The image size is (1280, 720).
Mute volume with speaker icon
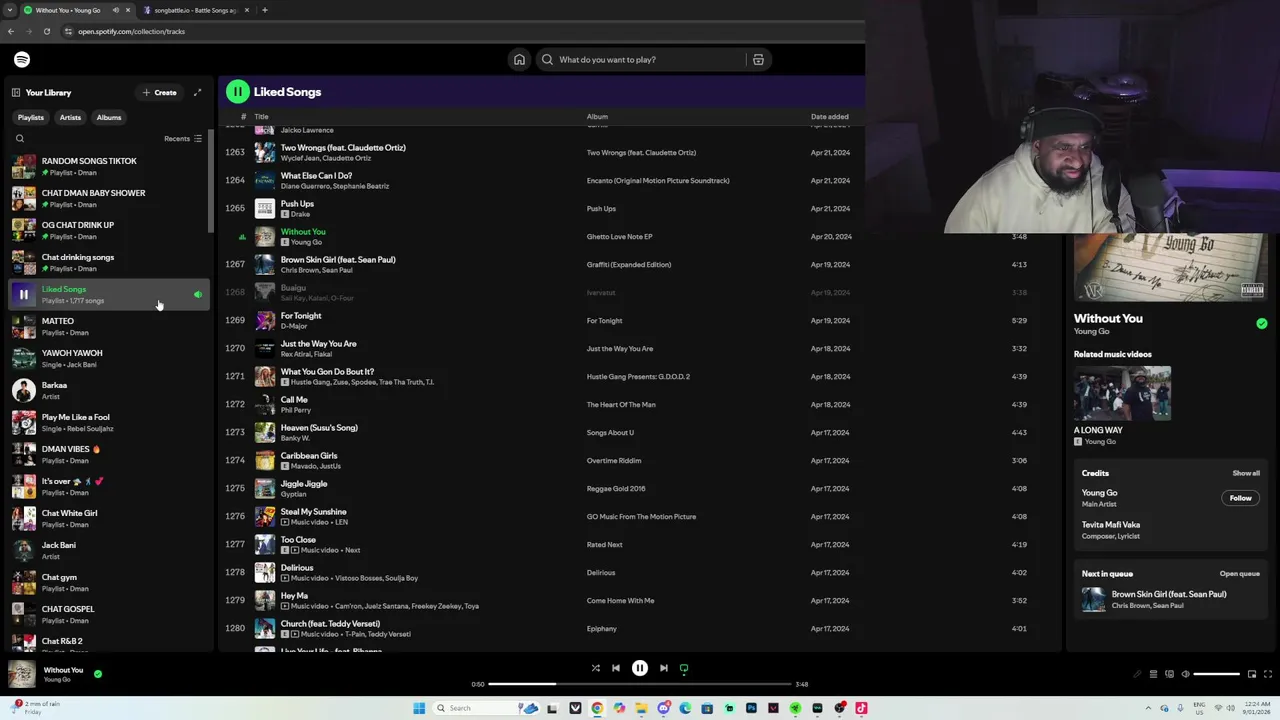[1186, 674]
